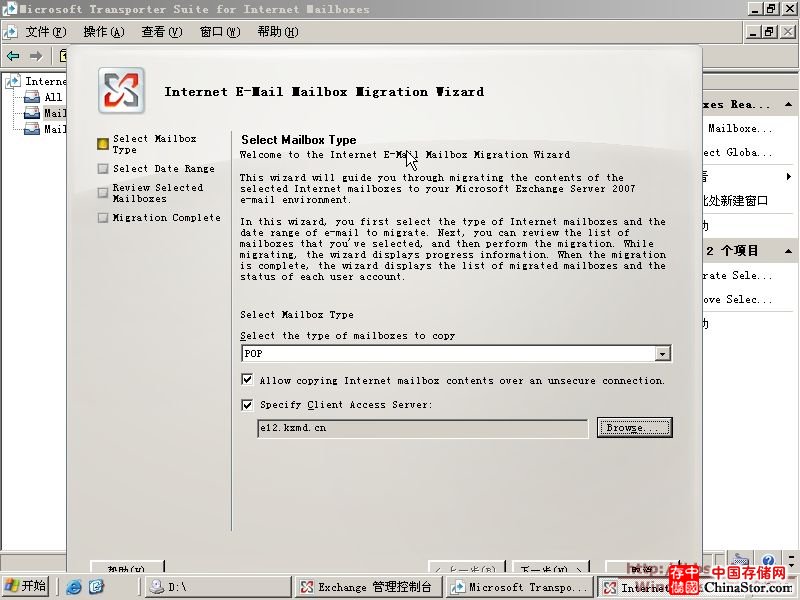Open the mailbox type dropdown showing POP
The image size is (800, 600).
662,354
